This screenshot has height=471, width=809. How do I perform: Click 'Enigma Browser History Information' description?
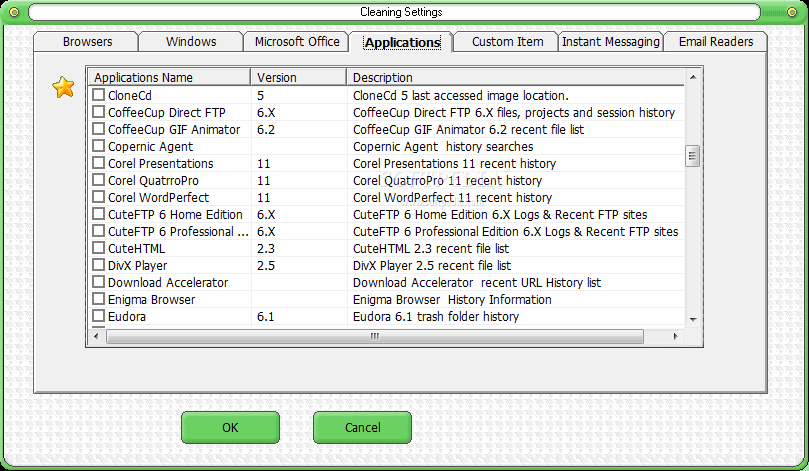[x=452, y=300]
